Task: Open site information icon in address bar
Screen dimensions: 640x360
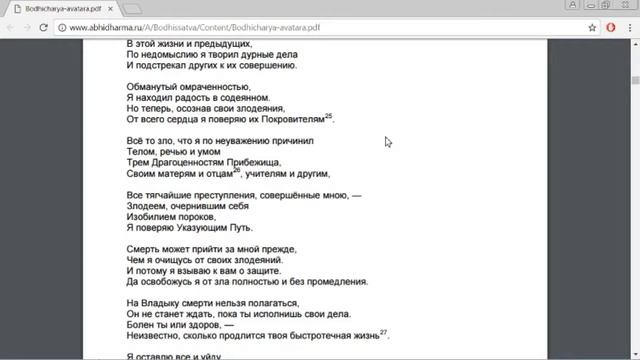Action: [x=62, y=28]
